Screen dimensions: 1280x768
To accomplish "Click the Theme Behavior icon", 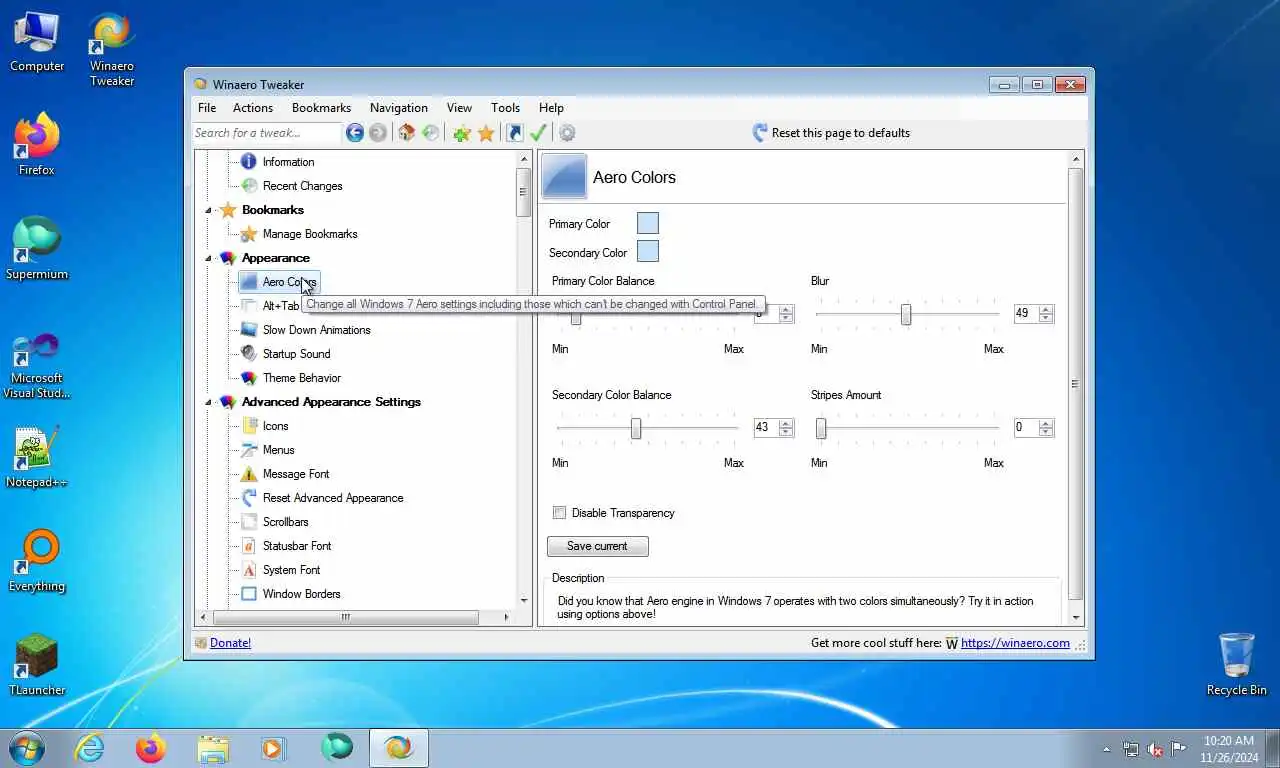I will point(249,378).
